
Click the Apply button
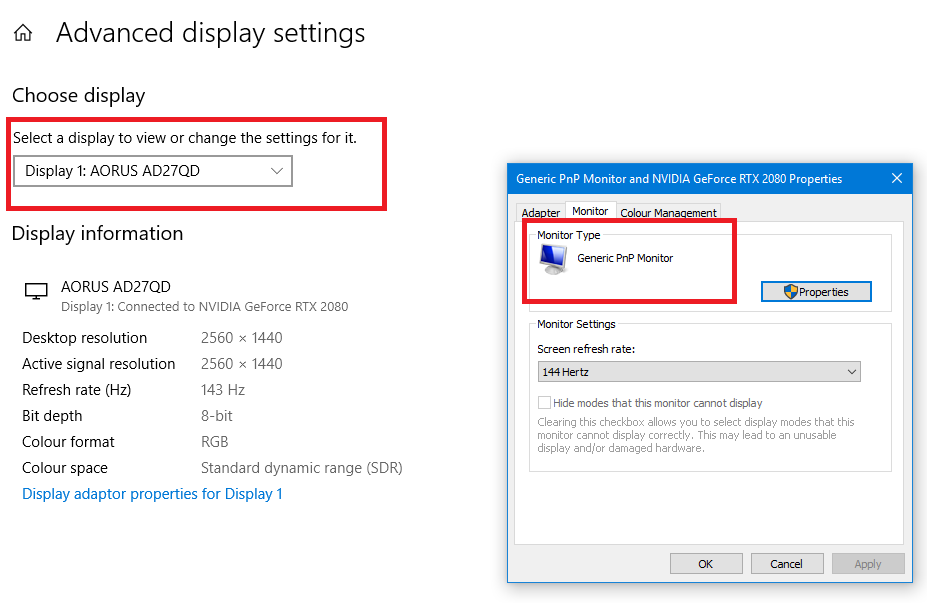click(x=868, y=563)
